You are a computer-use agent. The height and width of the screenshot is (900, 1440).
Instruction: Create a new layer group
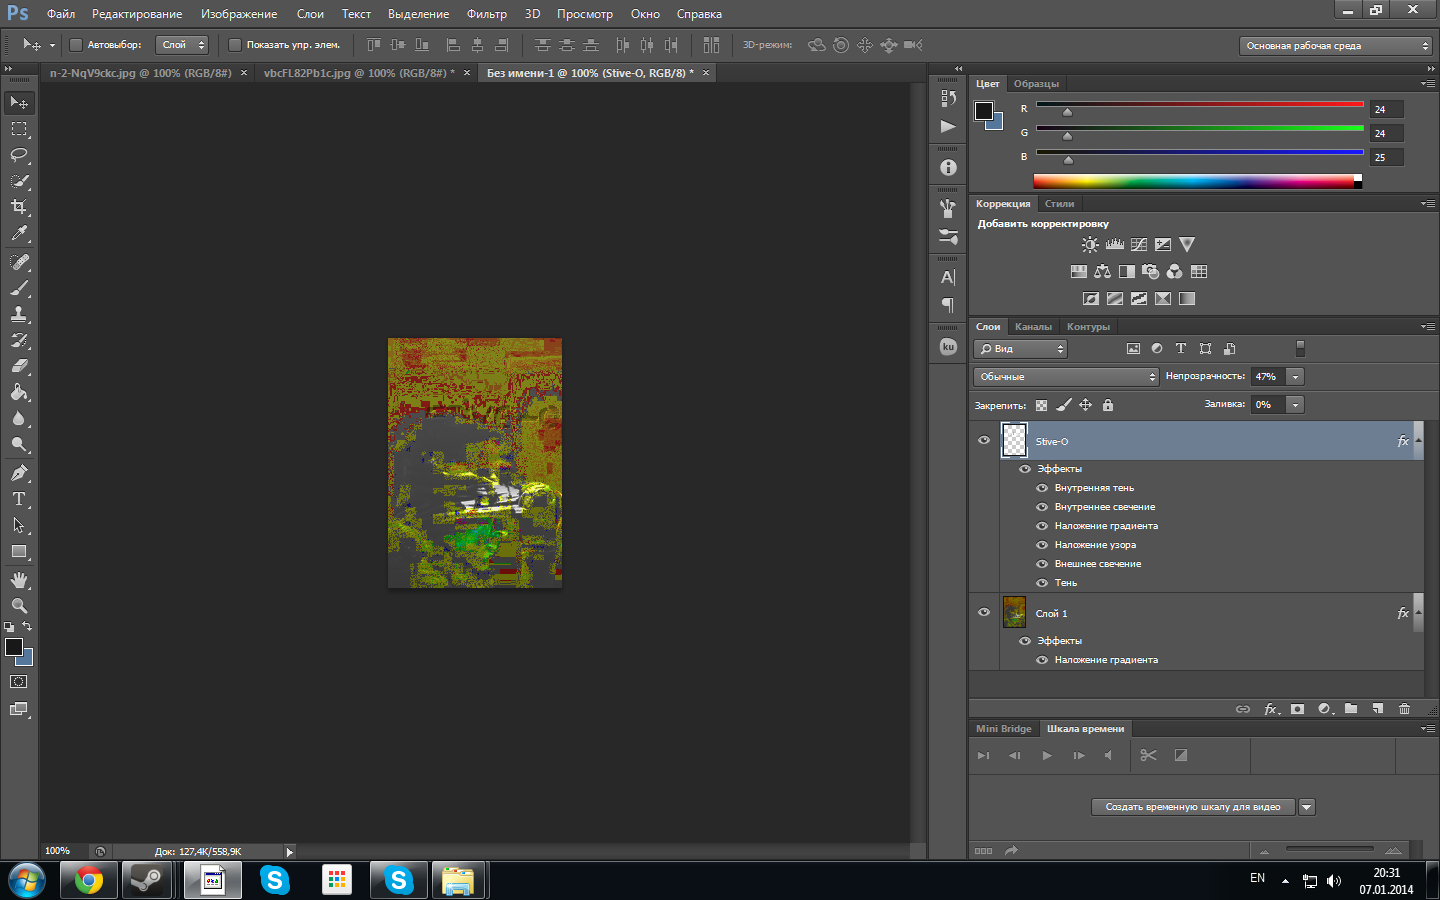(x=1351, y=709)
